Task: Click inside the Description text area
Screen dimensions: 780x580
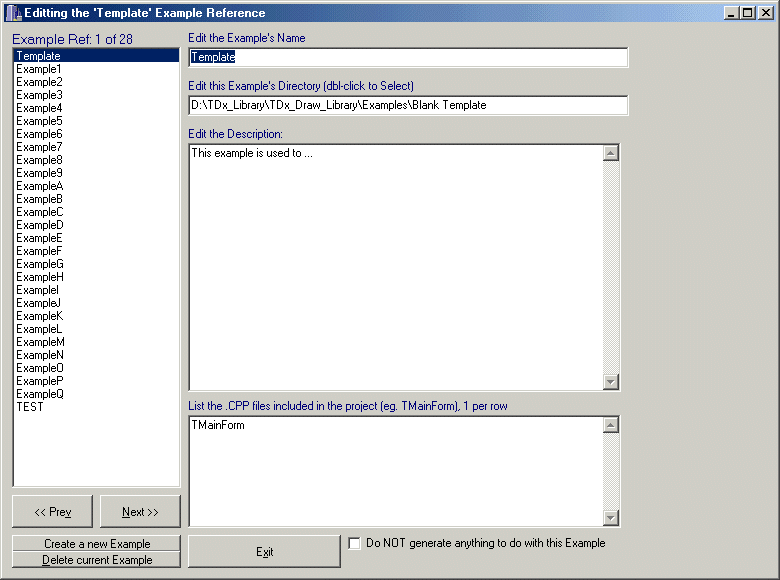Action: point(396,267)
